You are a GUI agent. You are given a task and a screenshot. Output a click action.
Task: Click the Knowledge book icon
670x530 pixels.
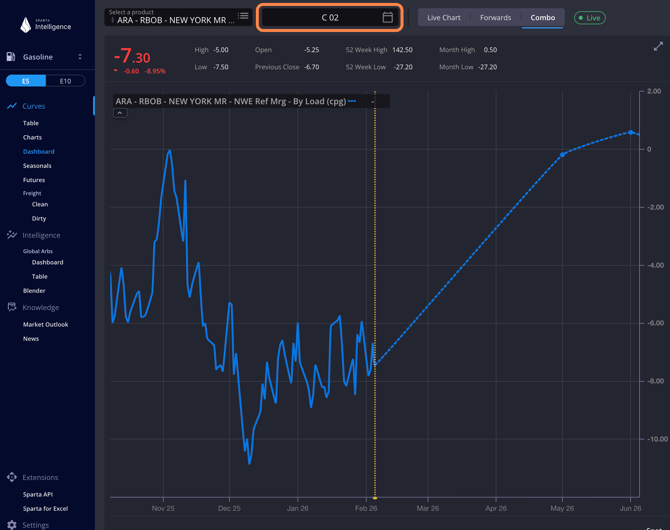point(12,307)
